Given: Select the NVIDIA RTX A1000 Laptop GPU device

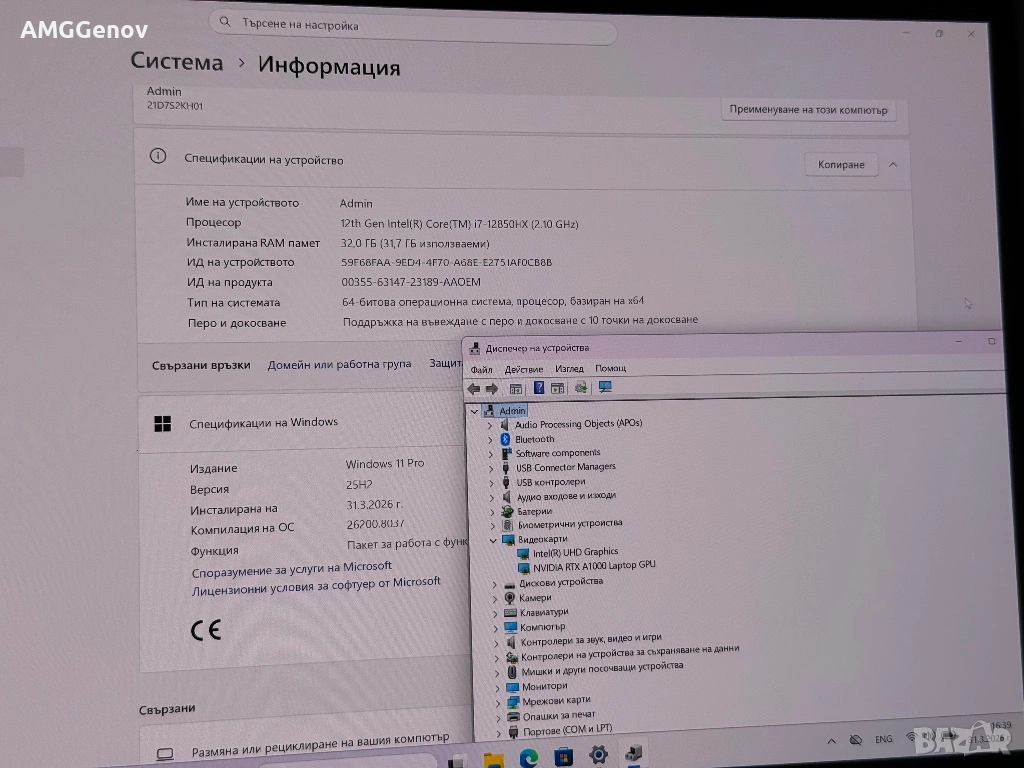Looking at the screenshot, I should [x=594, y=566].
